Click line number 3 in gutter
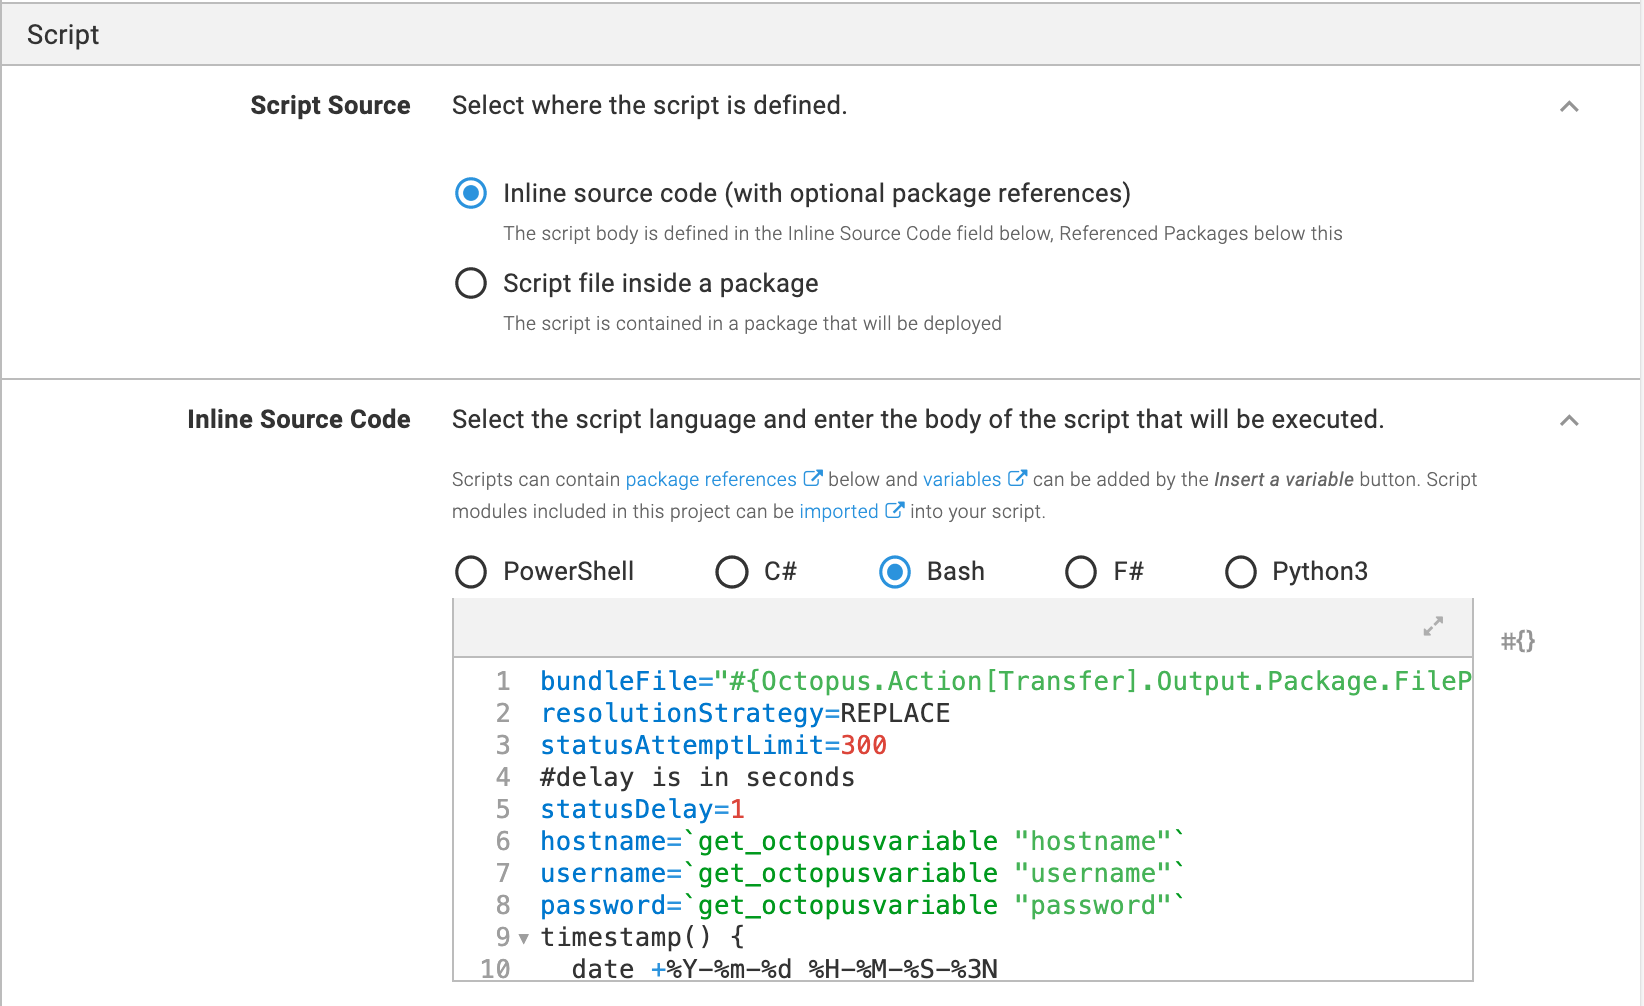The image size is (1644, 1006). [x=503, y=745]
